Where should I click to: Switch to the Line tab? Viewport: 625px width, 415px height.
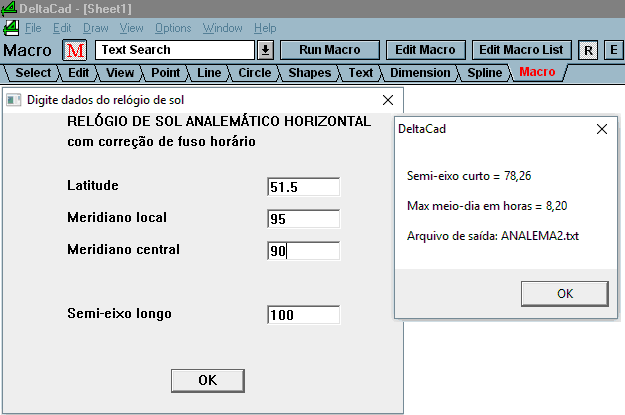tap(209, 73)
